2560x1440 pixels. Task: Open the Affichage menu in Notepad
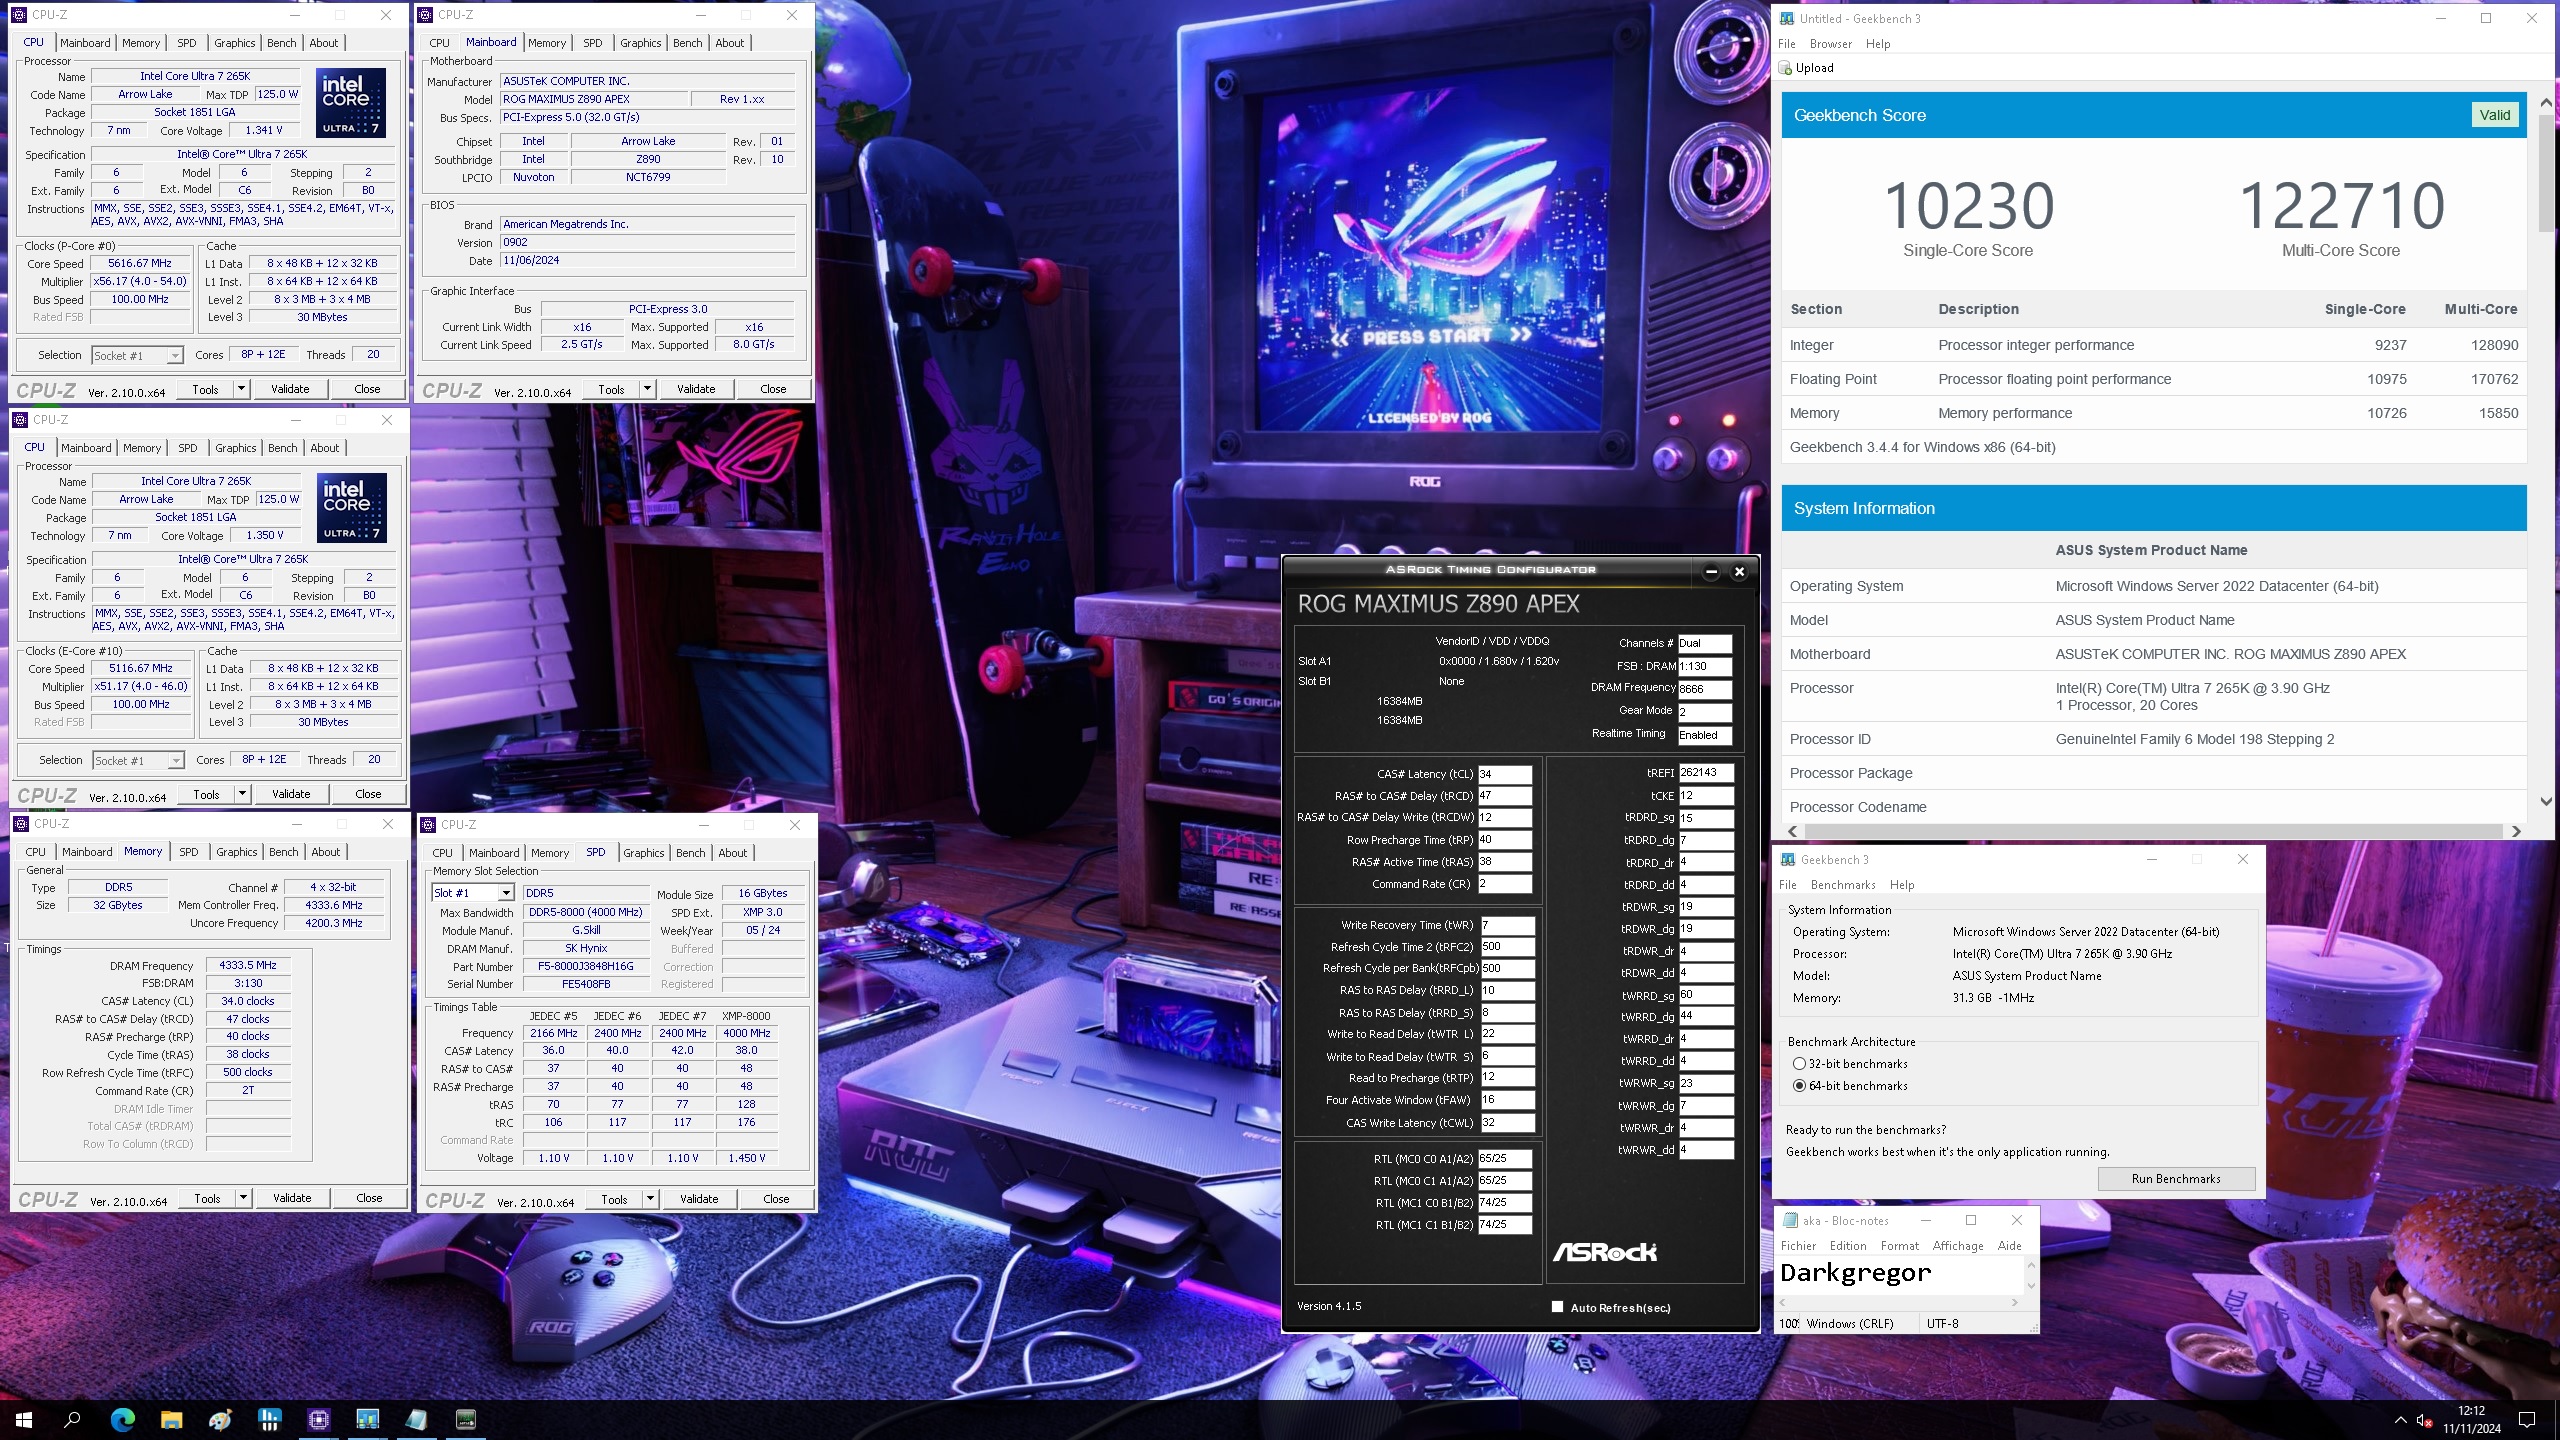tap(1958, 1246)
